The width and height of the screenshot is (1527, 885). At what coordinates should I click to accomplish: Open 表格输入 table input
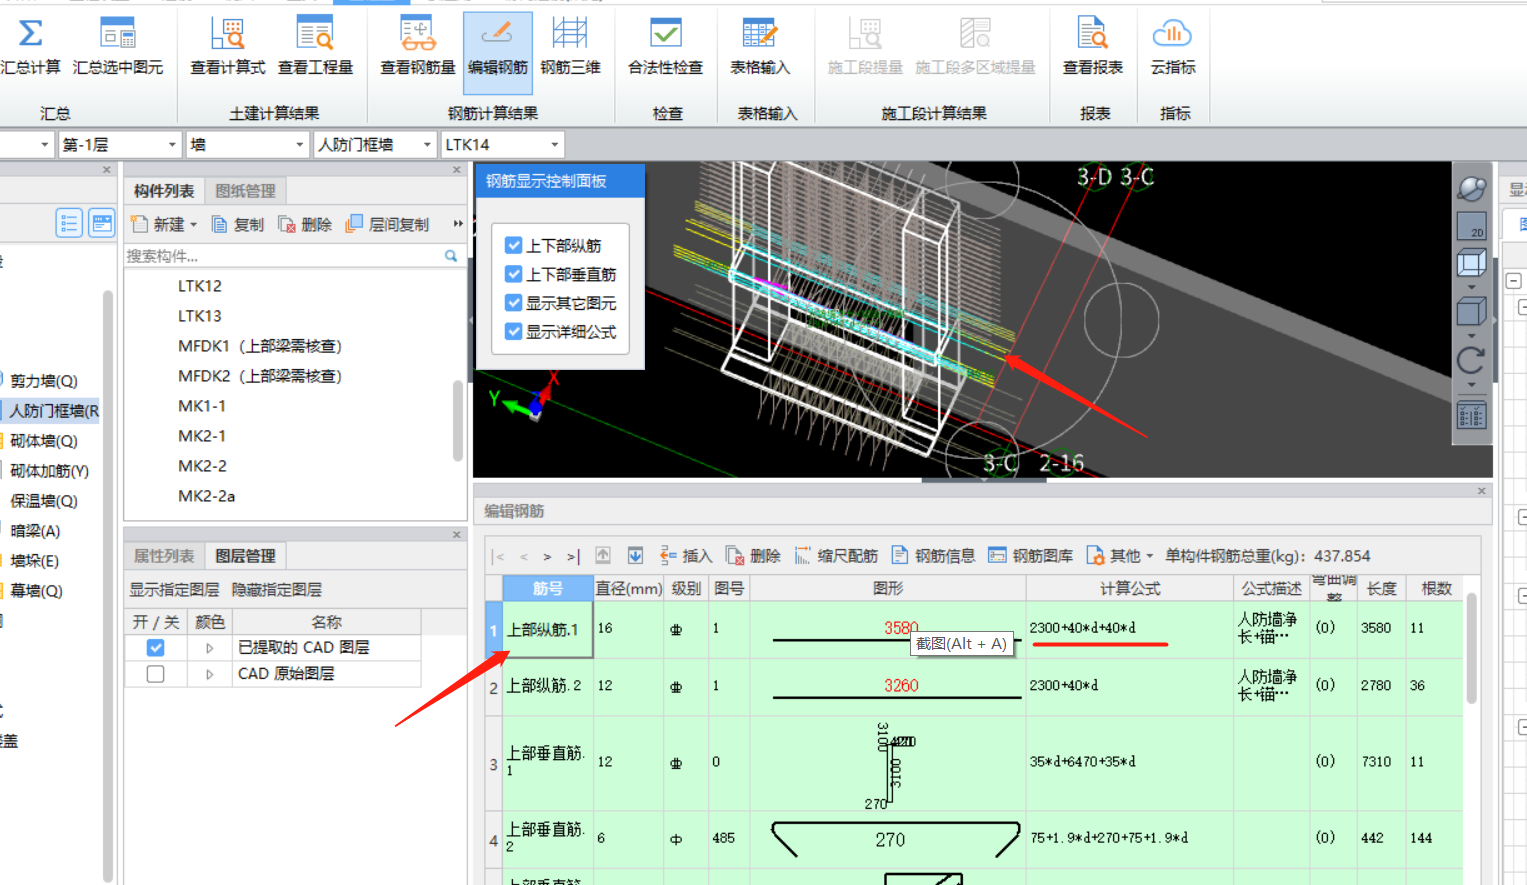(760, 47)
